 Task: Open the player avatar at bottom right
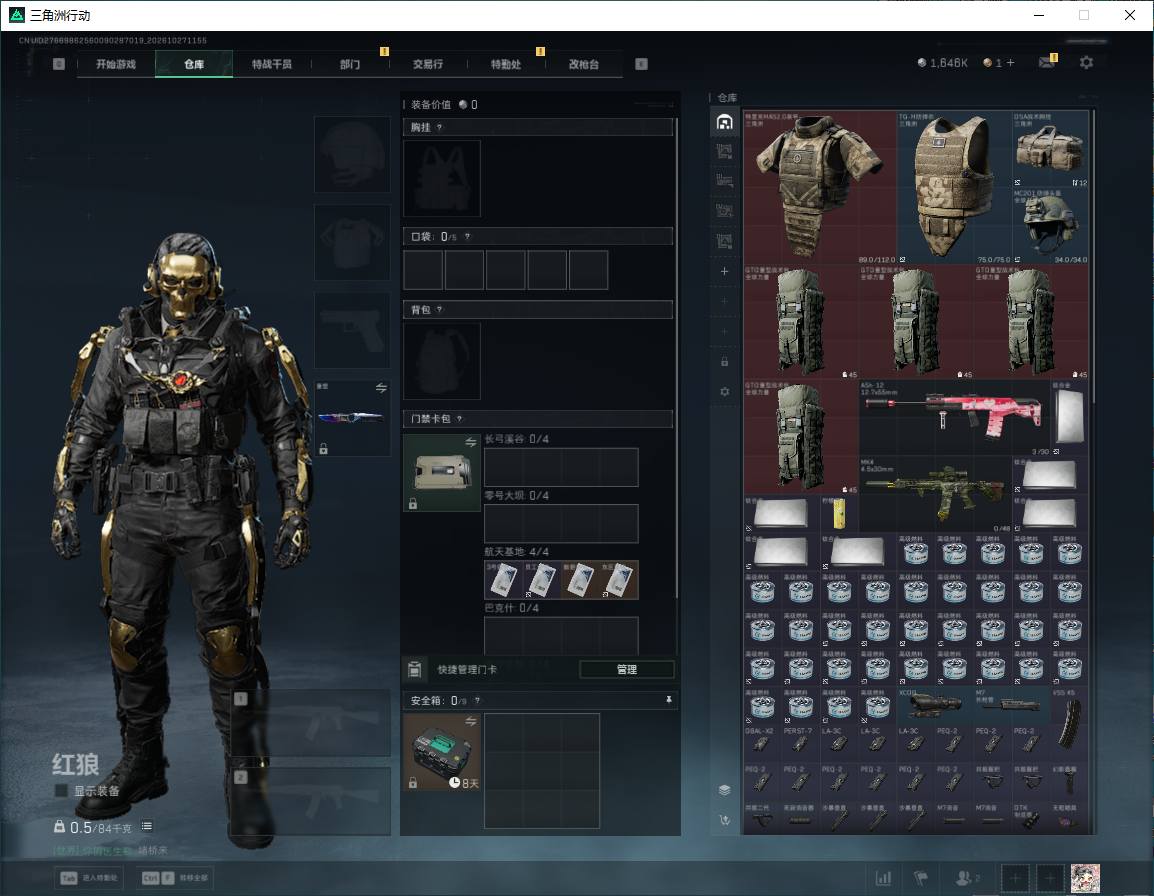pyautogui.click(x=1085, y=878)
